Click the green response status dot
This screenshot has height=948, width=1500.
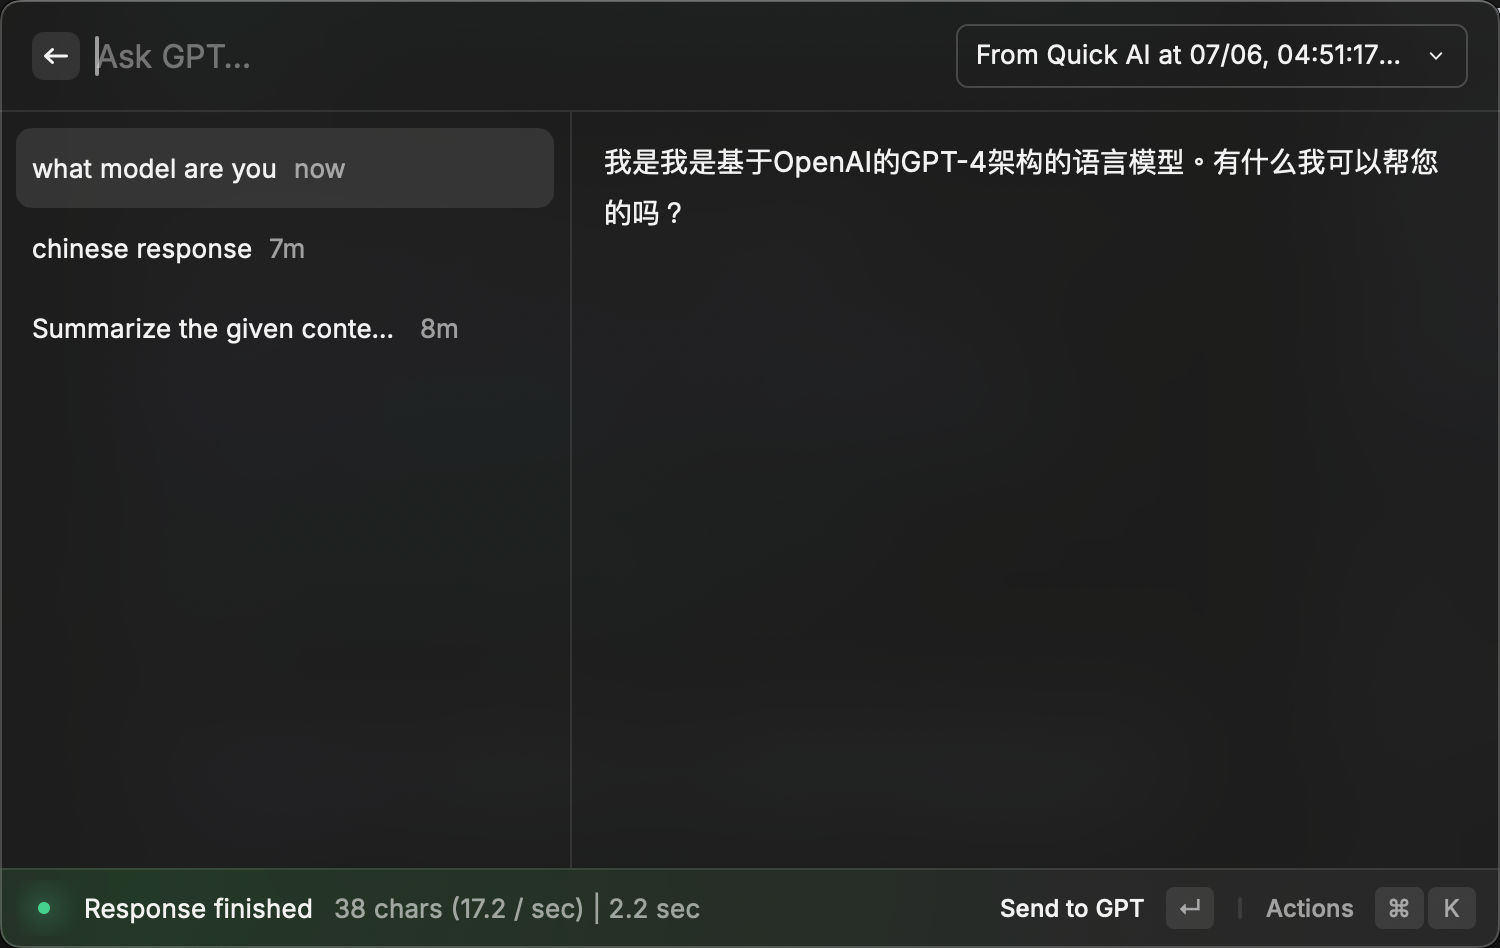43,908
